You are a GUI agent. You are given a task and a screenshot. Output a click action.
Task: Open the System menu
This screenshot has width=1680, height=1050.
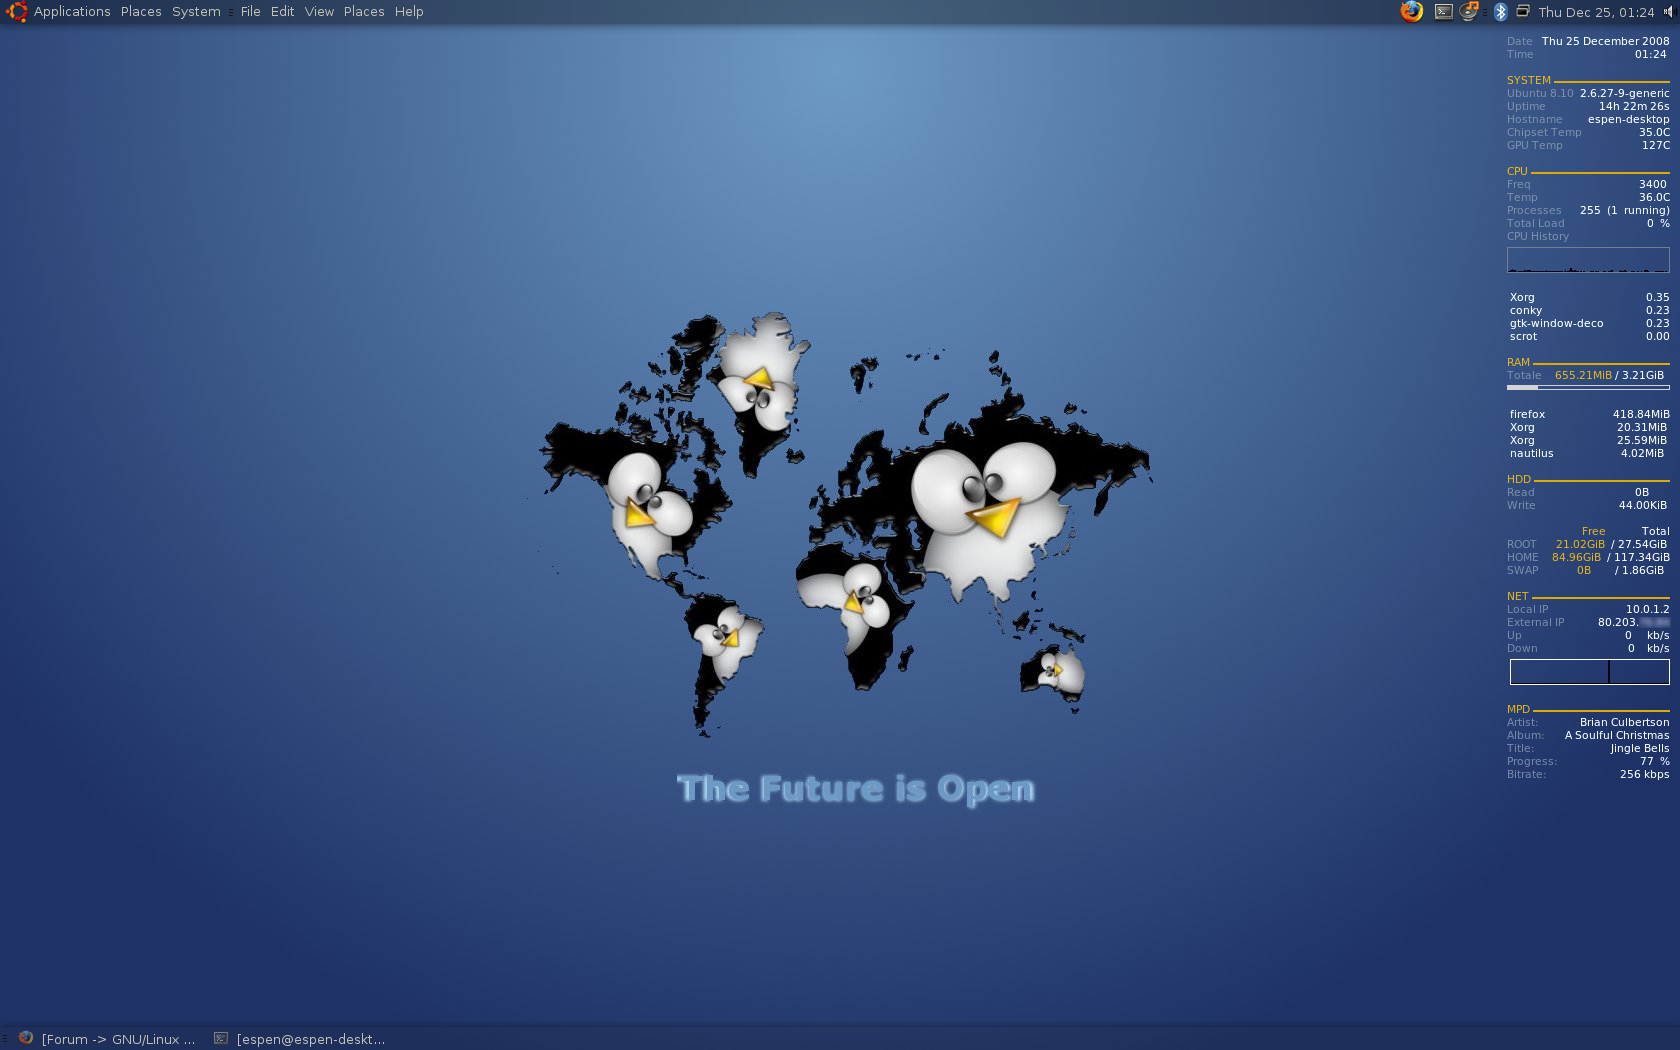point(196,12)
